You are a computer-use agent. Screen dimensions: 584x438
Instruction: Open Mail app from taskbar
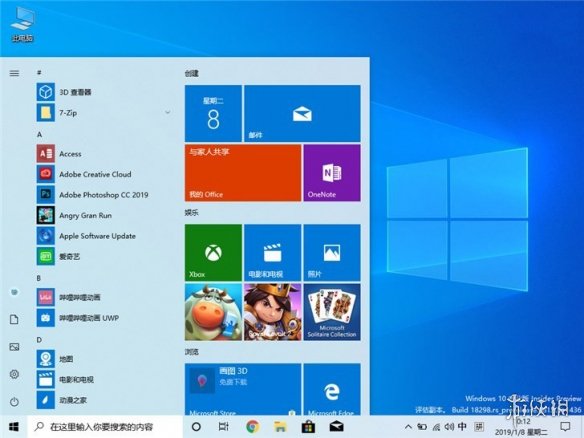point(336,426)
